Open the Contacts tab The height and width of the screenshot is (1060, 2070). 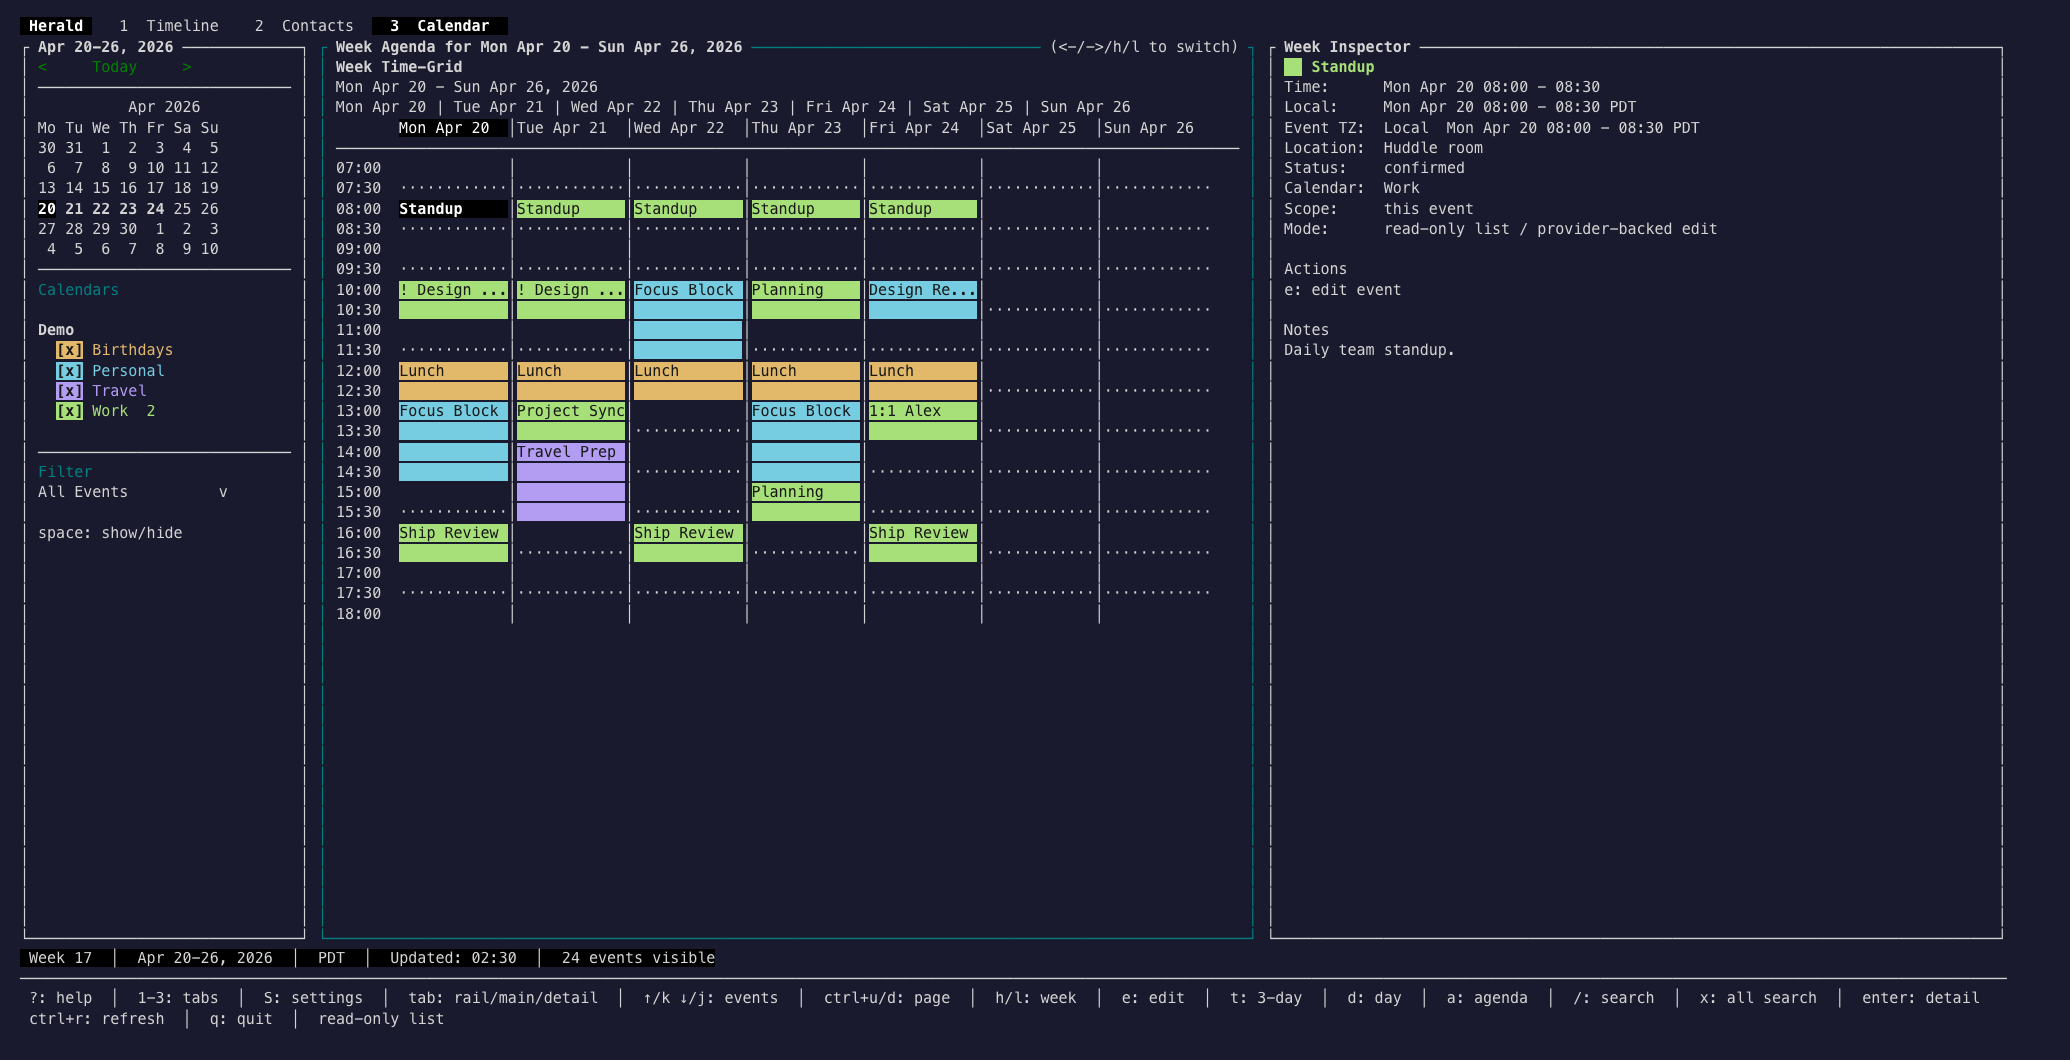[304, 26]
